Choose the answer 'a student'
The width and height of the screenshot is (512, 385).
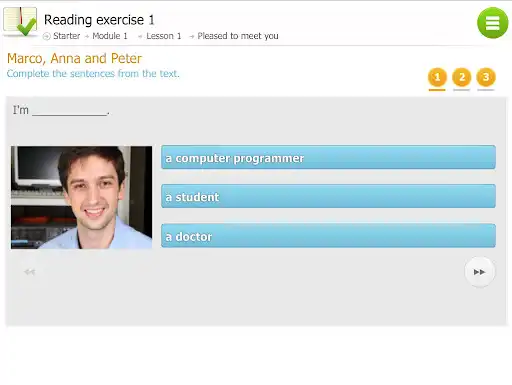click(328, 196)
